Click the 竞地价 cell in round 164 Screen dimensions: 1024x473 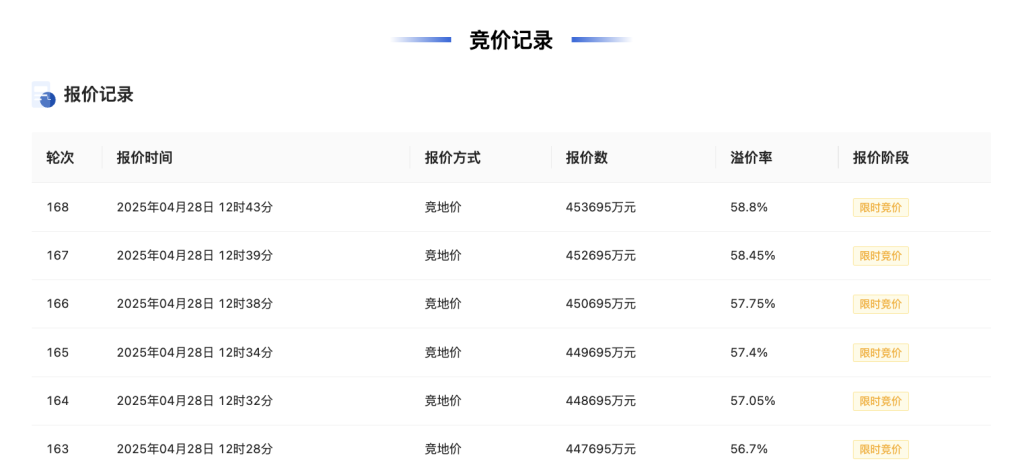coord(443,401)
